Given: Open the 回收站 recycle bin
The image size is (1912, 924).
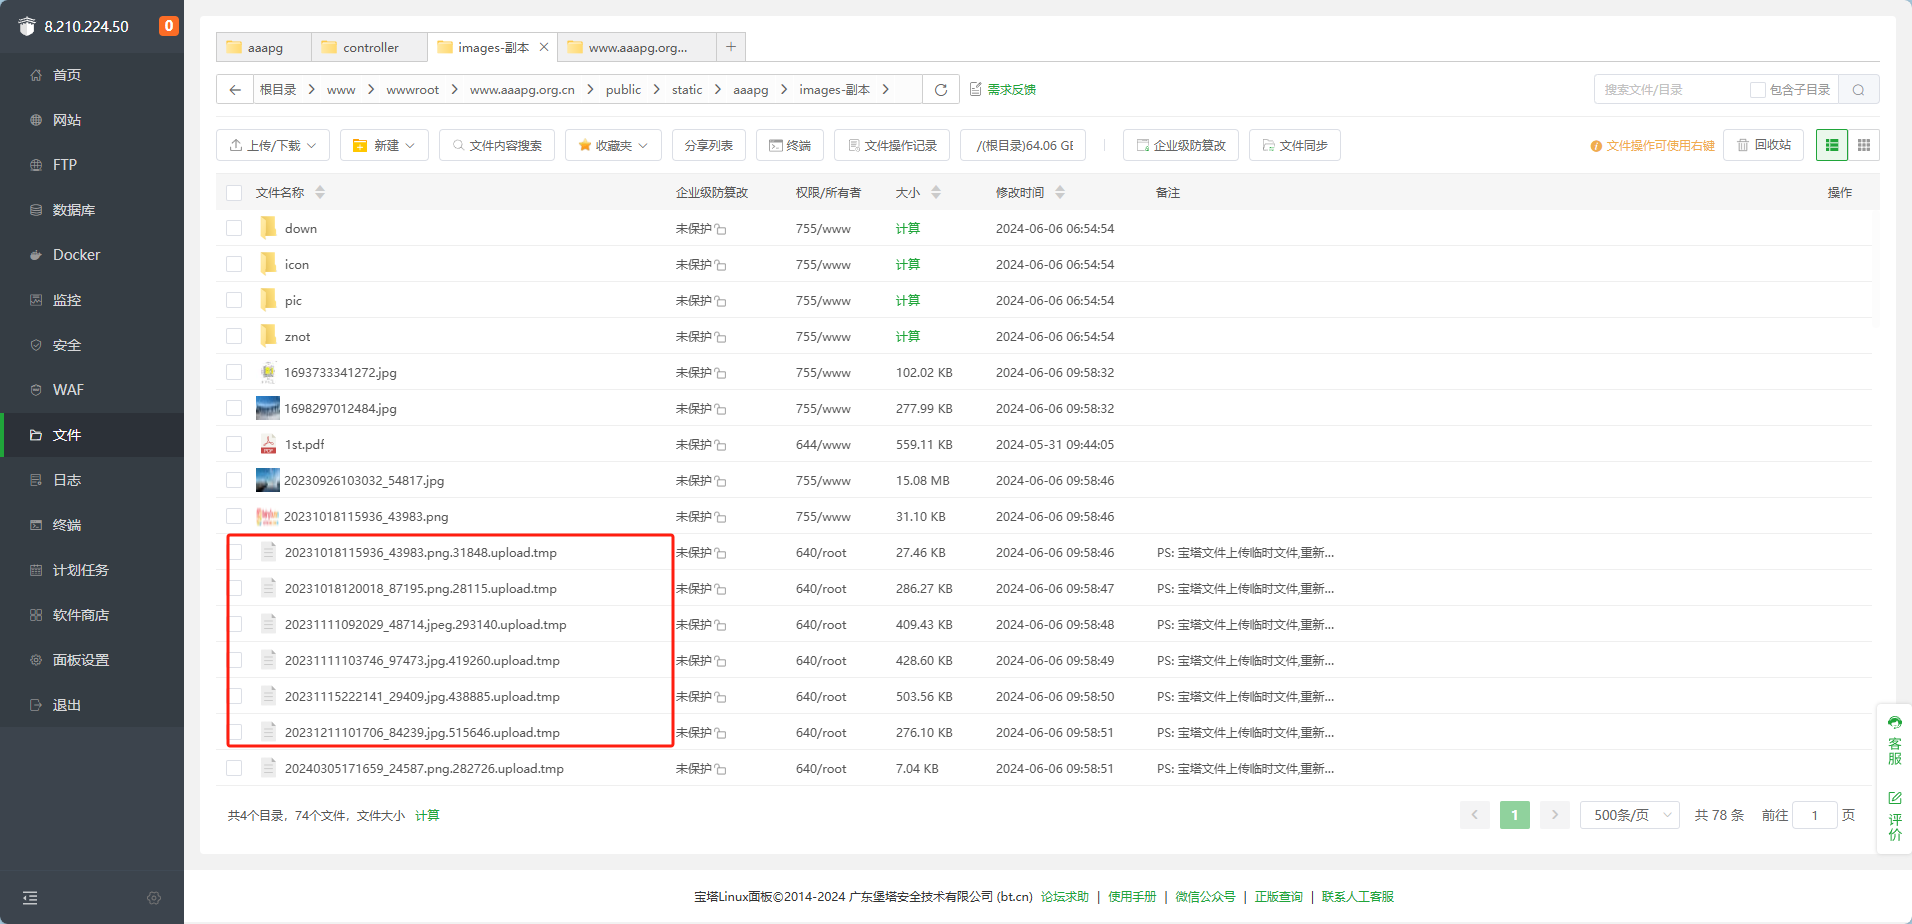Looking at the screenshot, I should 1764,145.
